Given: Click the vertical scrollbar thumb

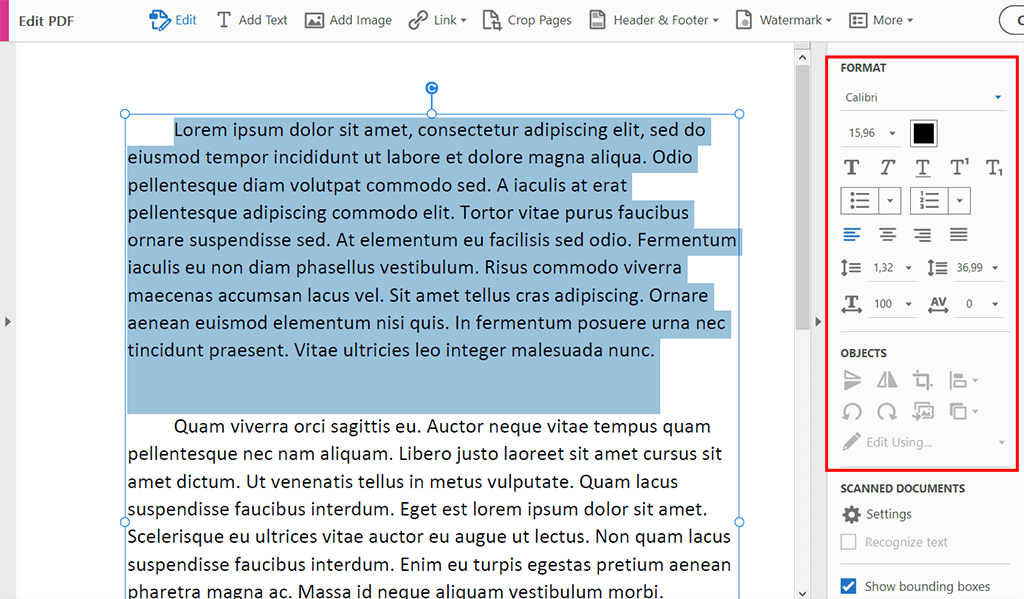Looking at the screenshot, I should pyautogui.click(x=803, y=197).
